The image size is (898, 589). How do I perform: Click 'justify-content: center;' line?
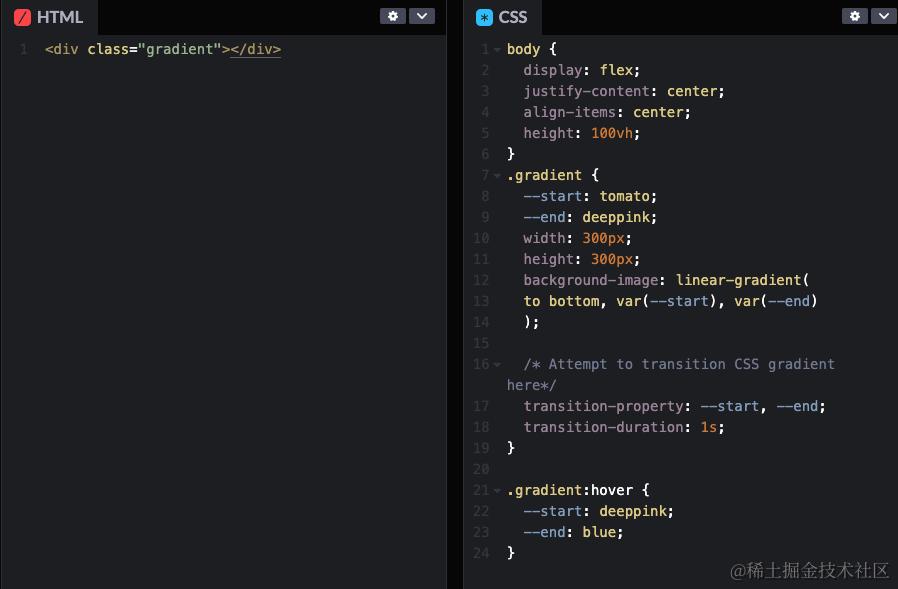click(x=624, y=91)
